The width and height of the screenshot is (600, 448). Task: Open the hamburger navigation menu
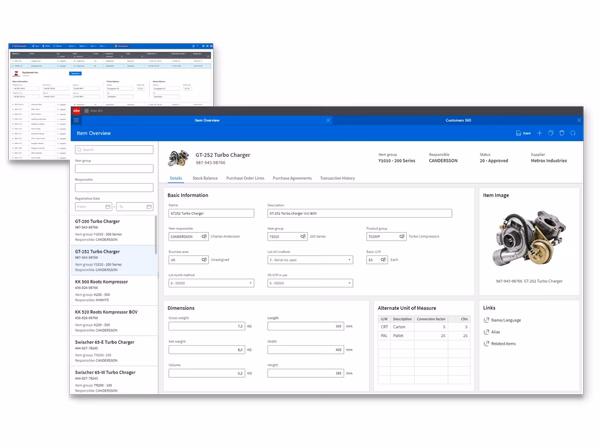[76, 121]
